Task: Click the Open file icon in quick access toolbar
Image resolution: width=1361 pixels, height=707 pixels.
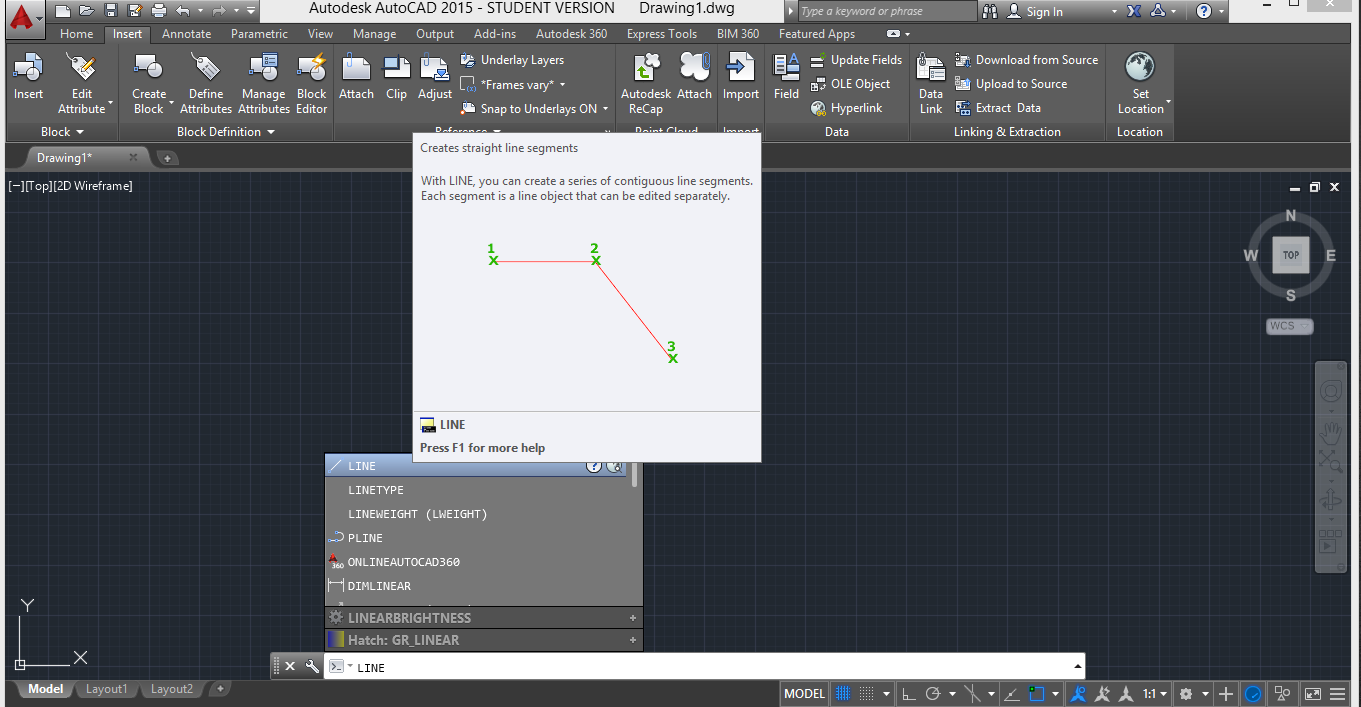Action: (x=87, y=11)
